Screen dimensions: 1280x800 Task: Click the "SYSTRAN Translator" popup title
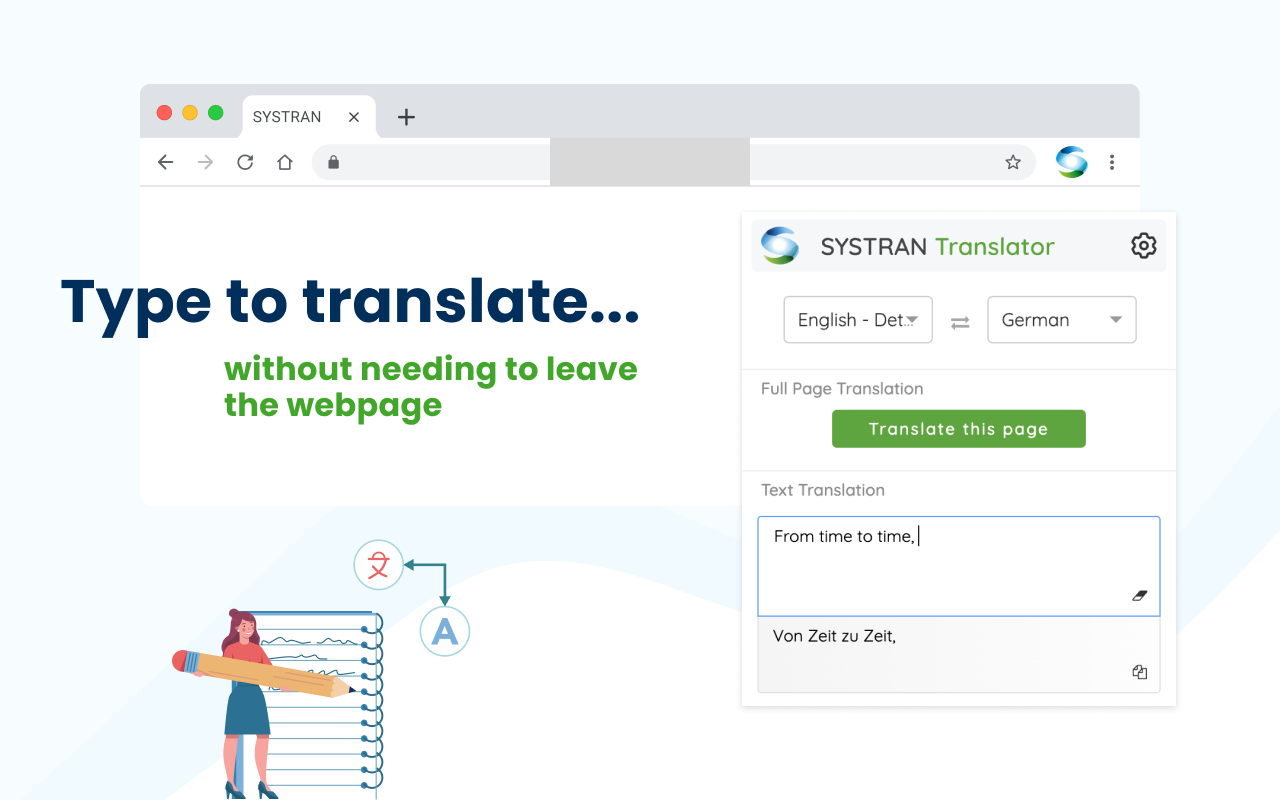click(938, 246)
